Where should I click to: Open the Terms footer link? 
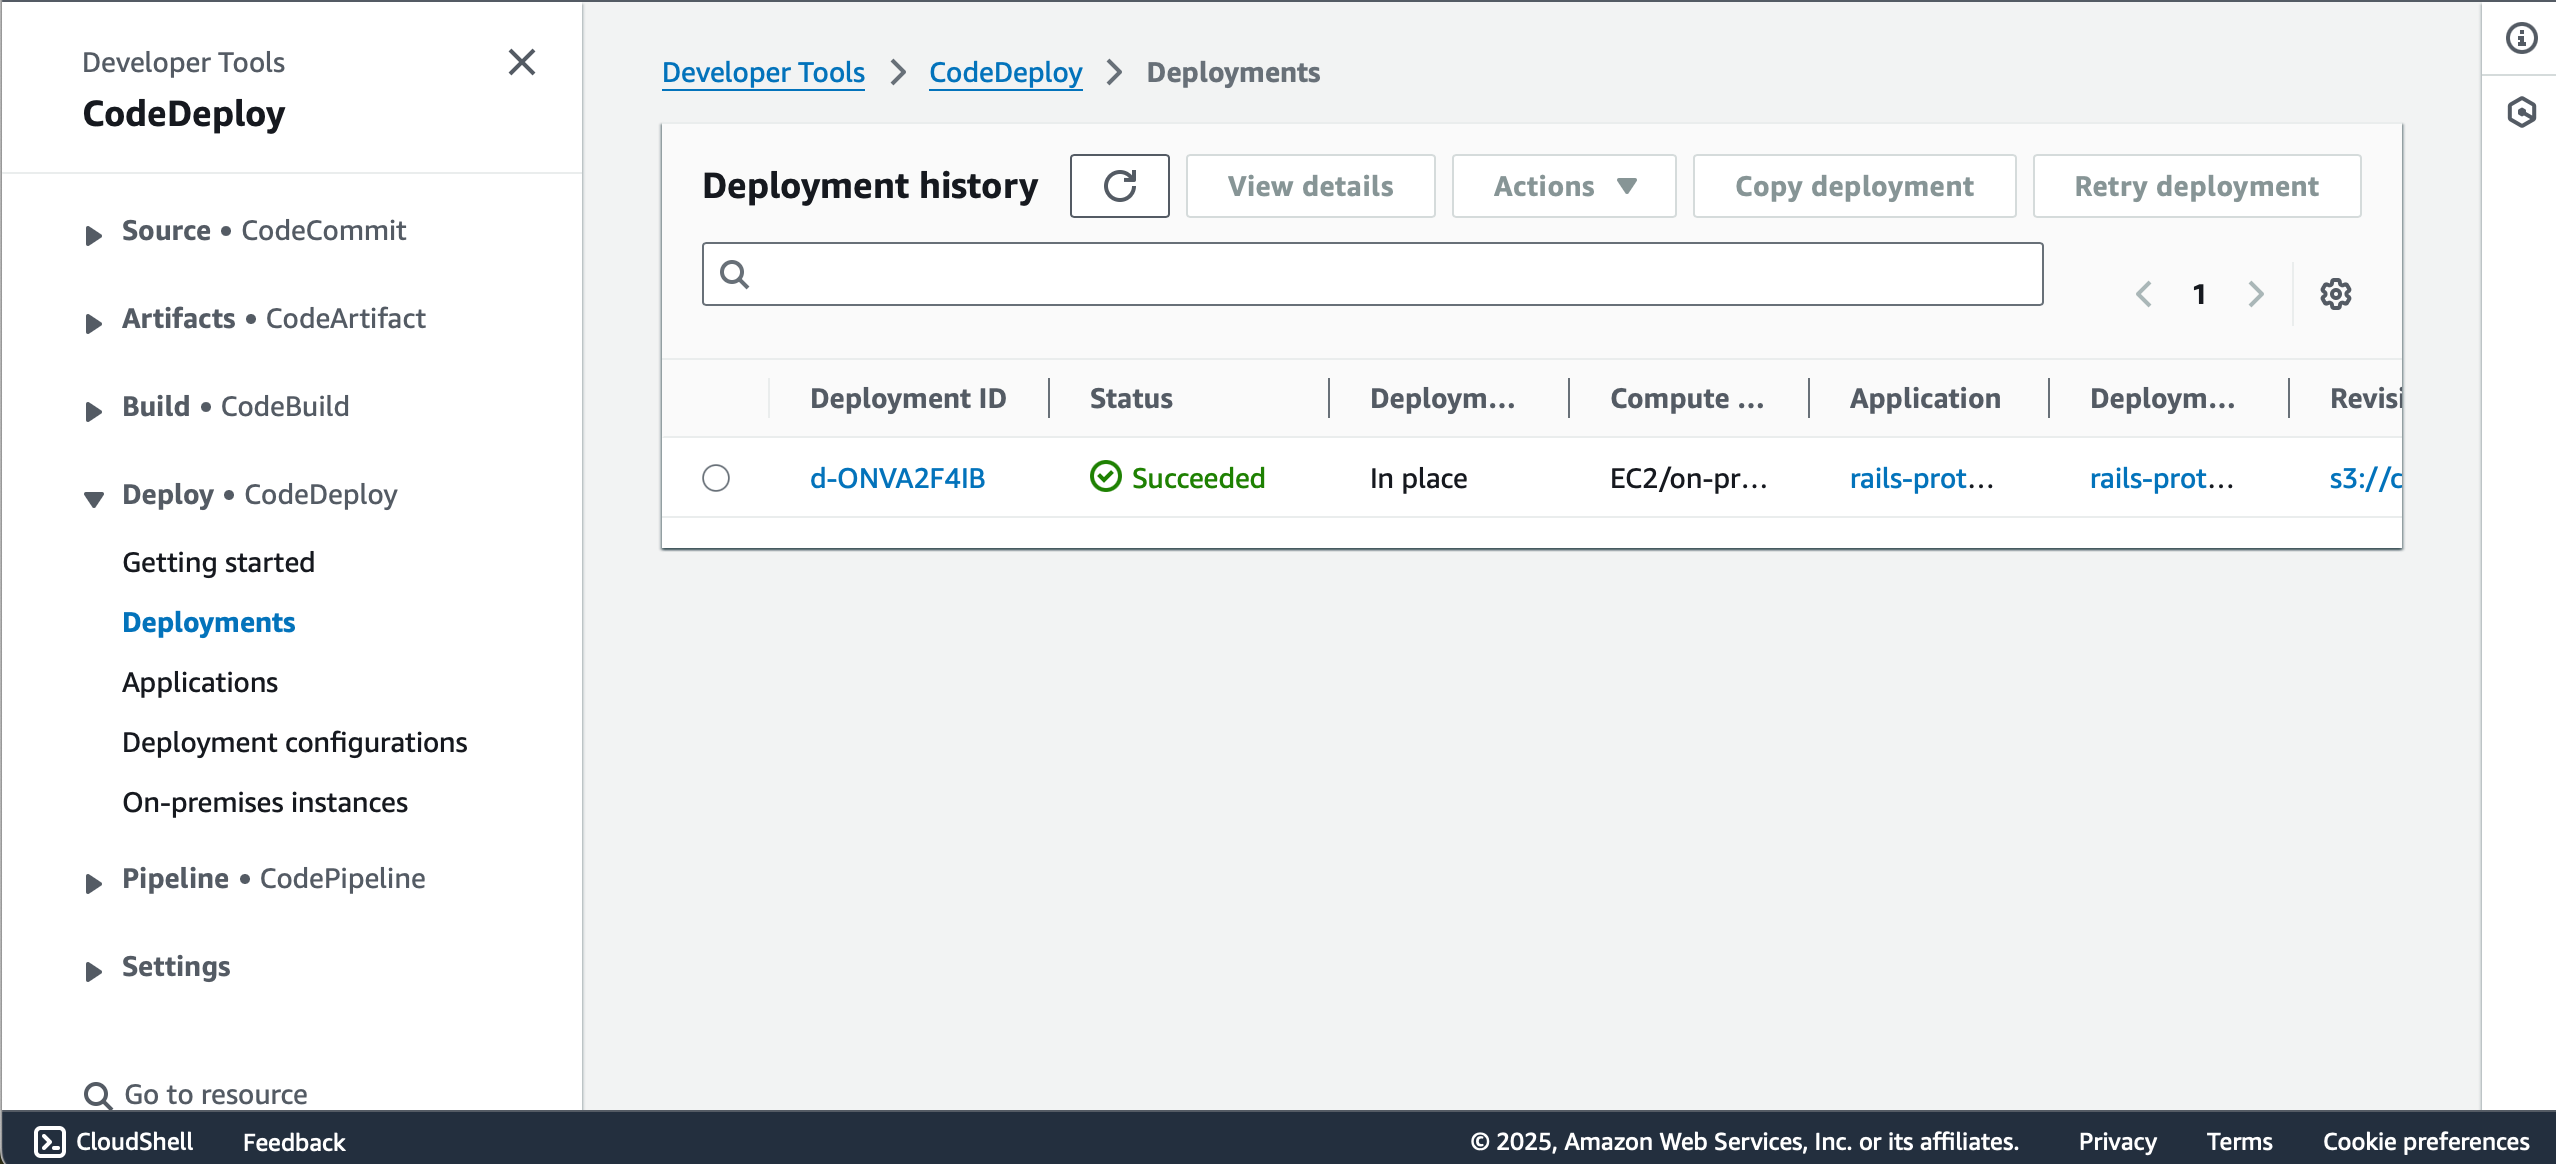(2239, 1141)
